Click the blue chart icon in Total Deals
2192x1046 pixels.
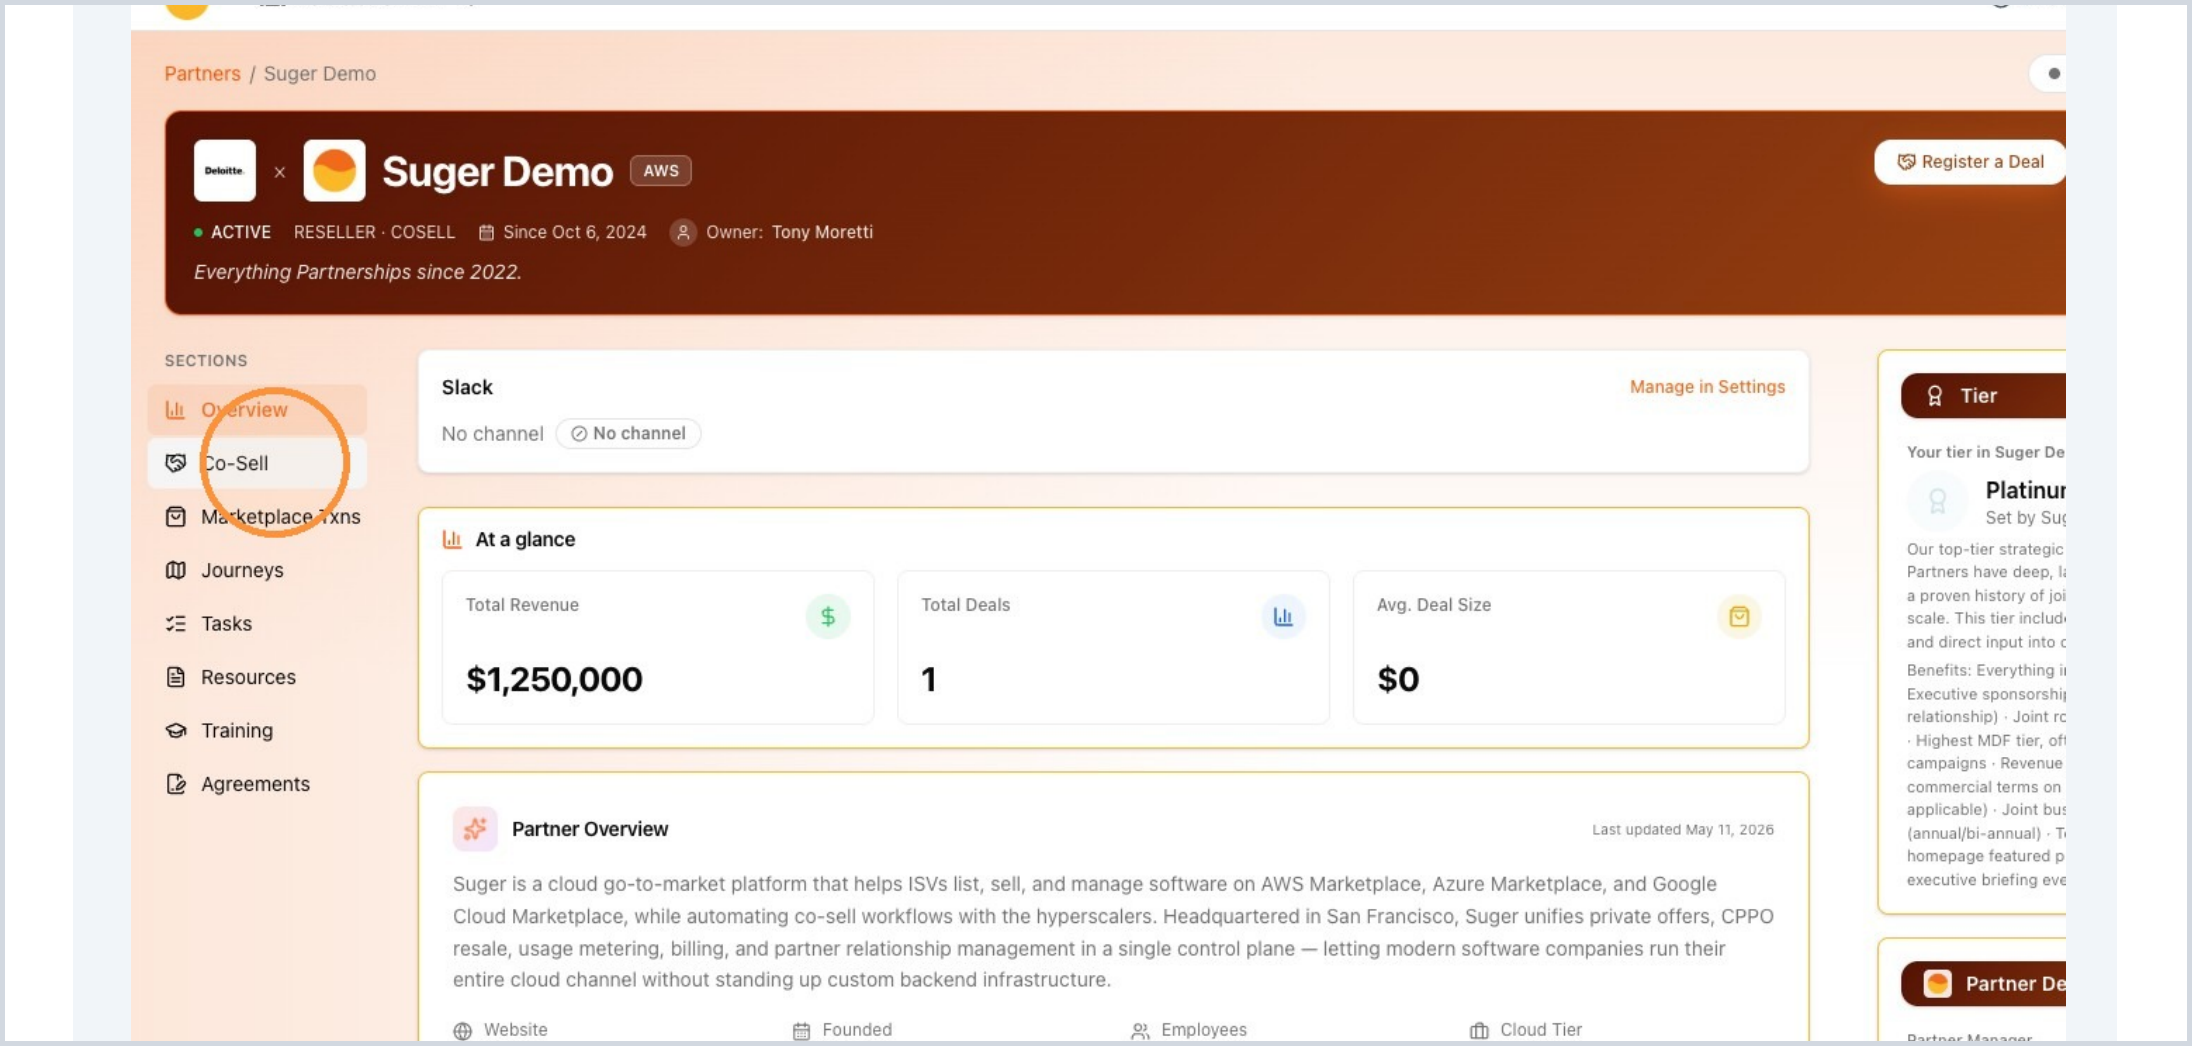1283,617
